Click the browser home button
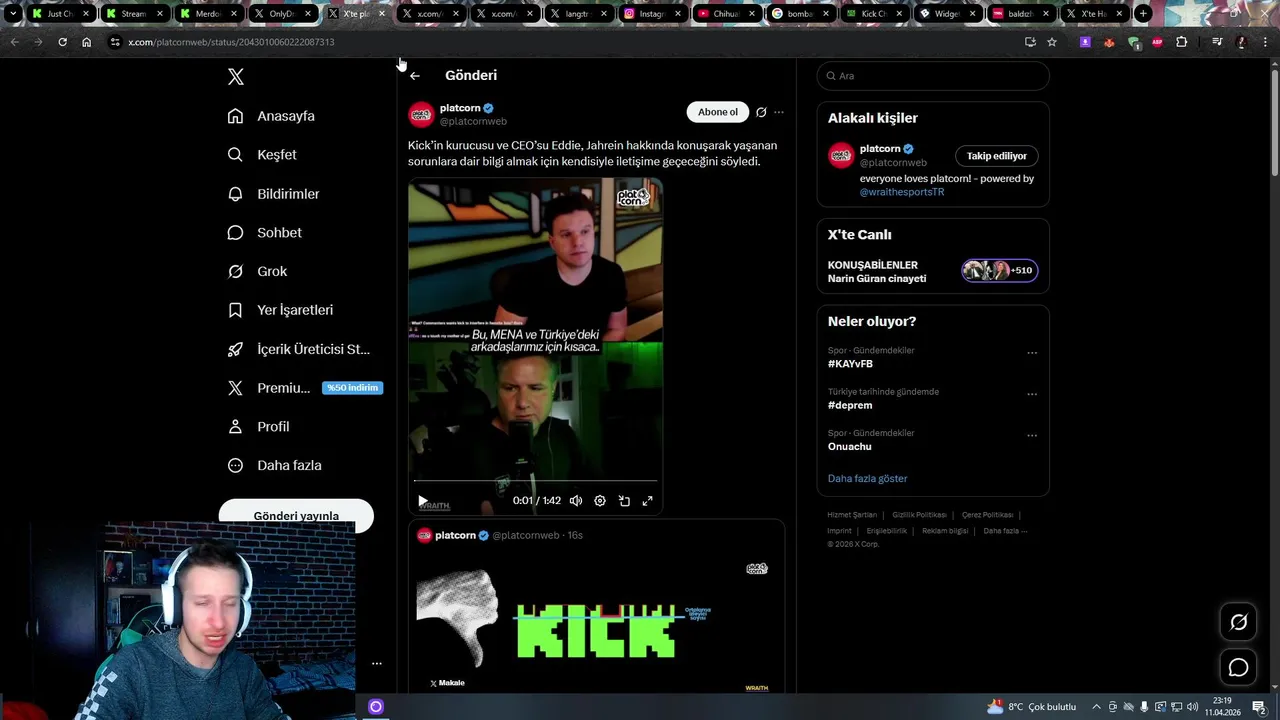 pos(86,42)
